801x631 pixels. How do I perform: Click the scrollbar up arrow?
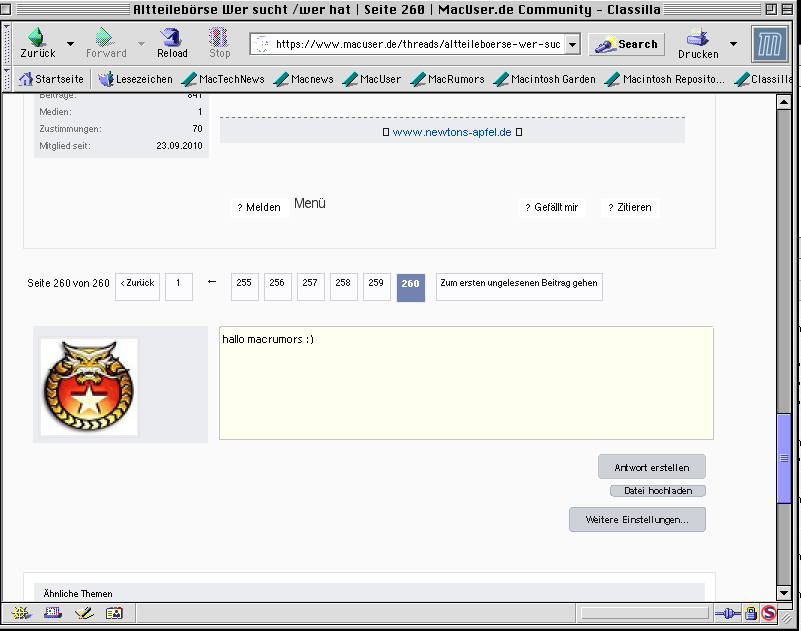click(x=784, y=102)
